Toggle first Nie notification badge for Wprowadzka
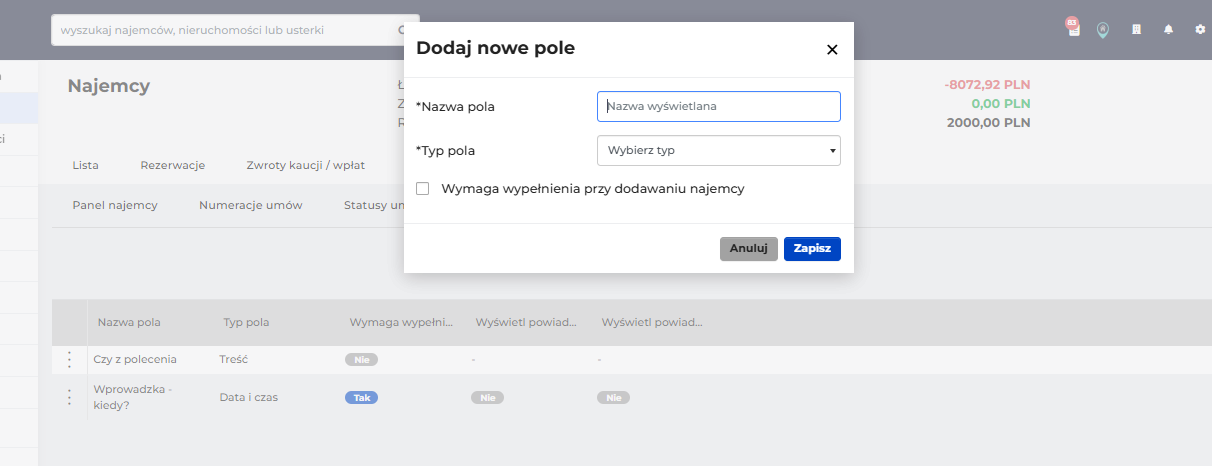The height and width of the screenshot is (466, 1212). point(487,397)
